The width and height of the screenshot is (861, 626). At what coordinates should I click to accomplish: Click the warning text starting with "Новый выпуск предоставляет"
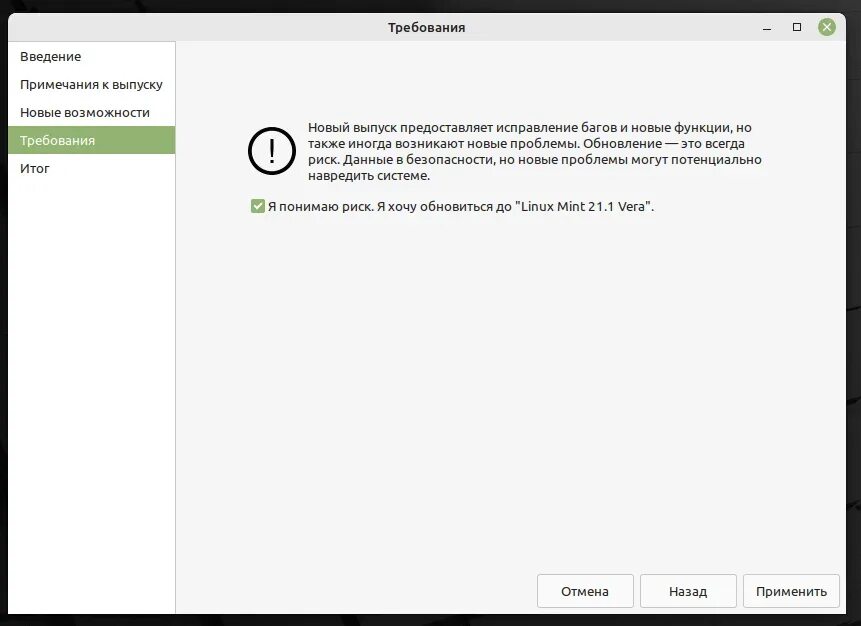(x=534, y=152)
